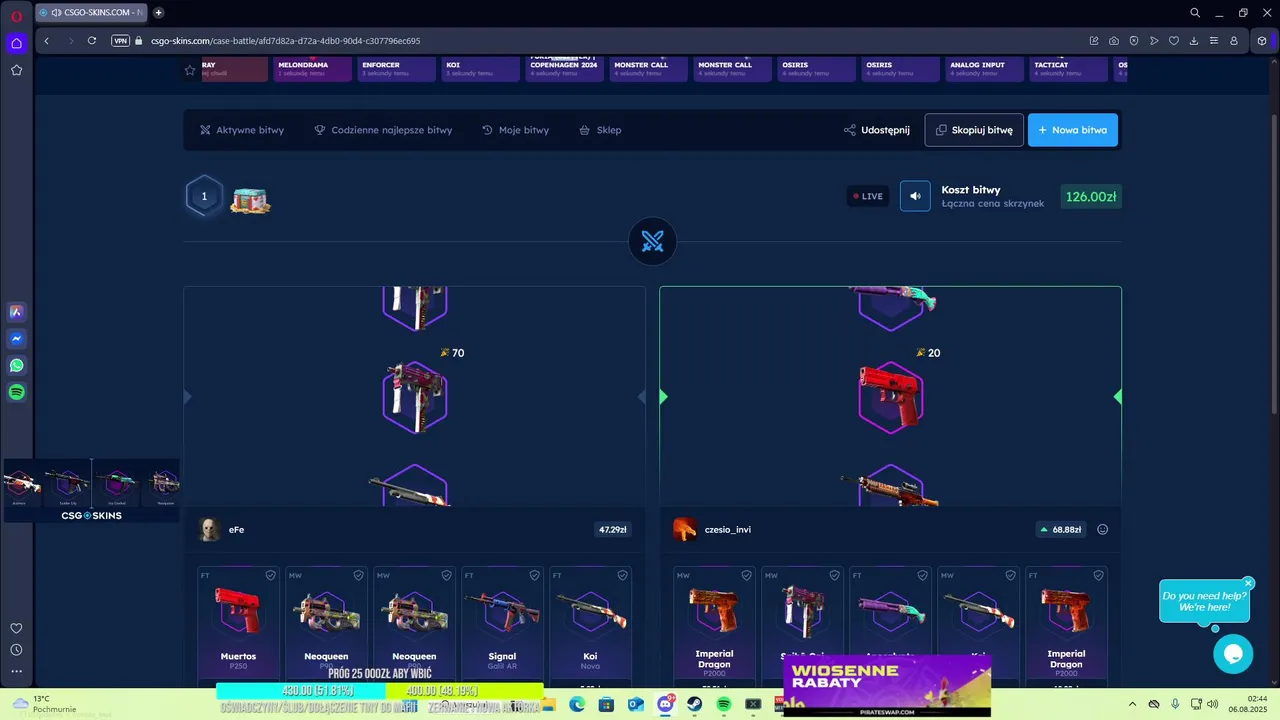Click the emoji reaction icon near 68.88zł
The width and height of the screenshot is (1280, 720).
[1102, 530]
